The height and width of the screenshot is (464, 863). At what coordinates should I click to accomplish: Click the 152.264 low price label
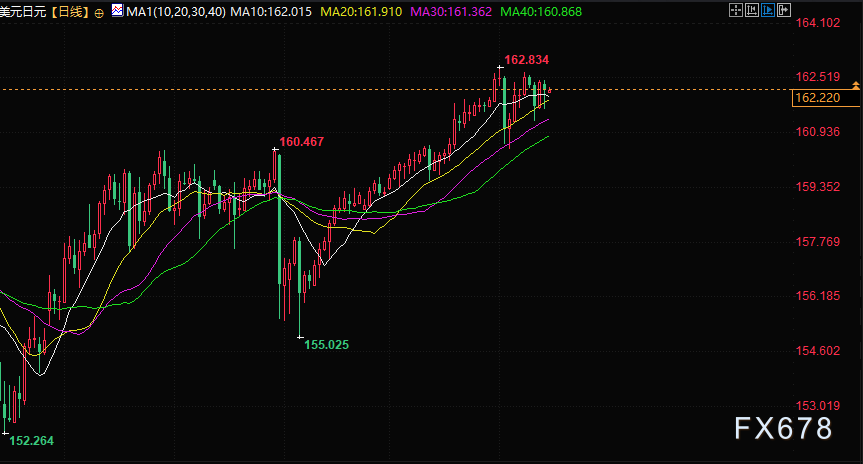tap(31, 440)
